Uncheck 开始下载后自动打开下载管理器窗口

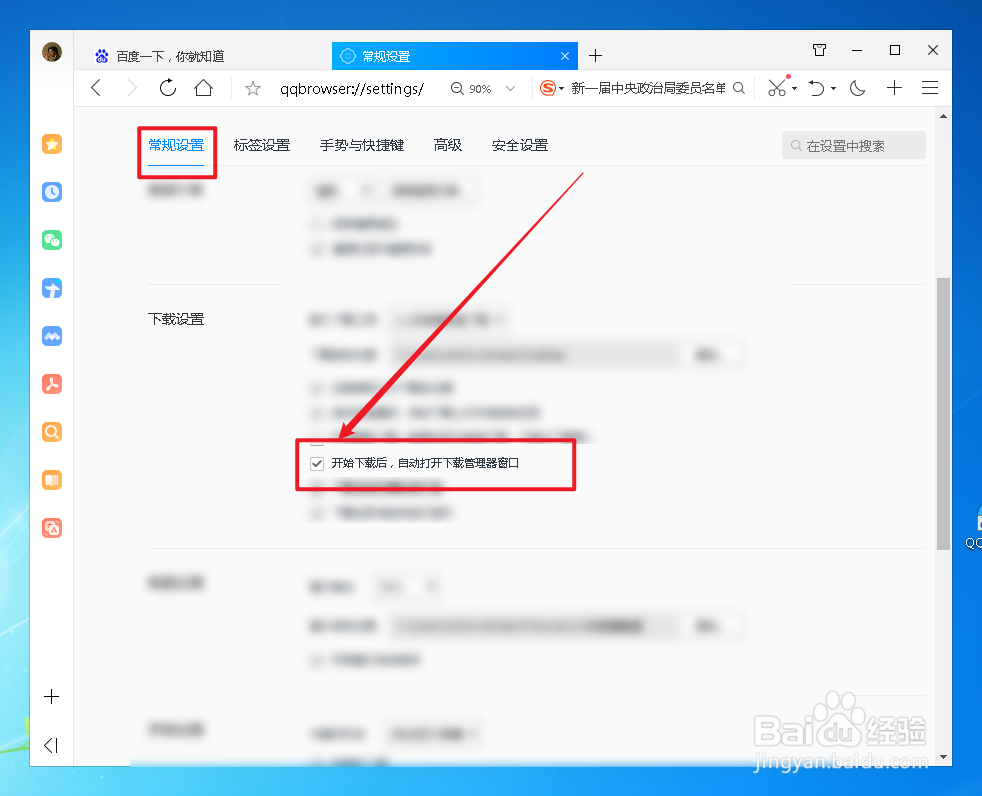pos(317,463)
